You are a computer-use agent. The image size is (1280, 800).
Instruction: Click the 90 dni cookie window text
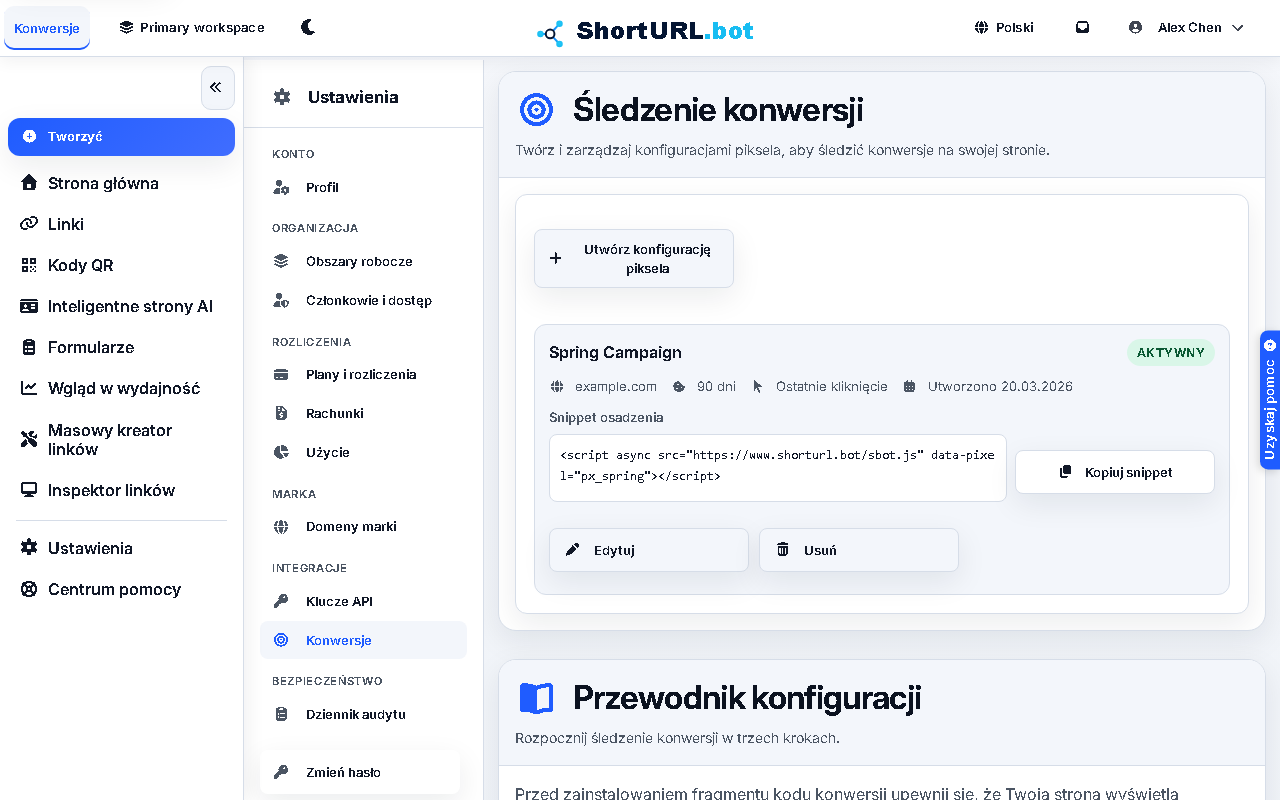click(x=716, y=386)
